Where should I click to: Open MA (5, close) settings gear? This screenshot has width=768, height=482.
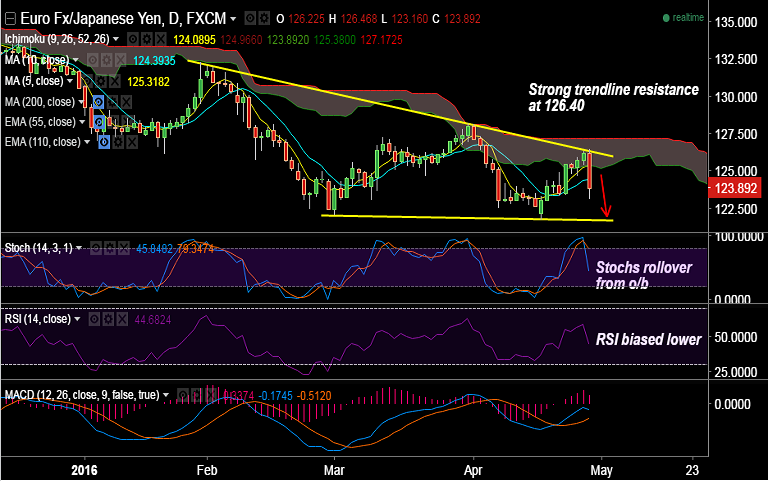tap(101, 81)
